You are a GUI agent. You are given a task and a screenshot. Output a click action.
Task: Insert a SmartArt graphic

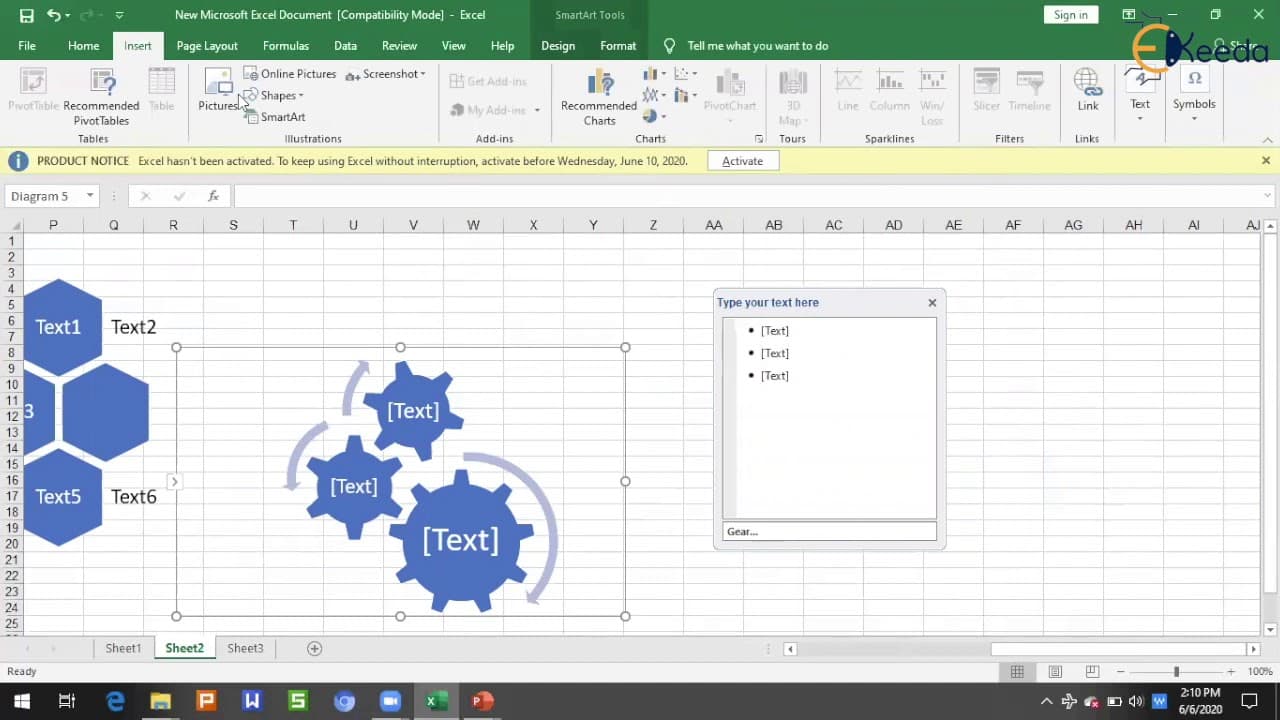coord(275,117)
